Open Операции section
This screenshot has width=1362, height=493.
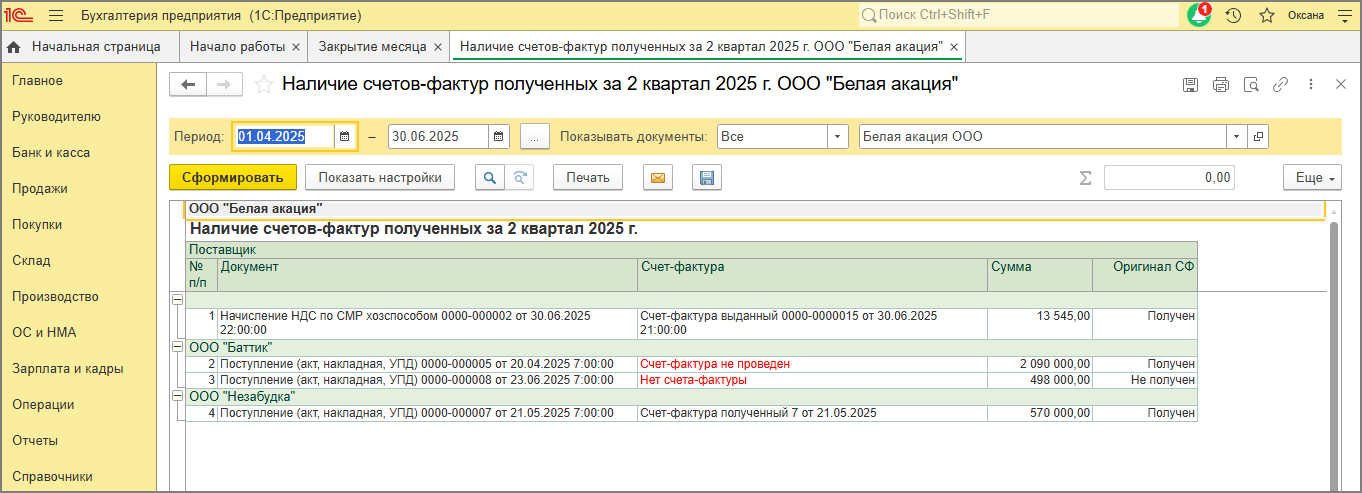[x=43, y=405]
